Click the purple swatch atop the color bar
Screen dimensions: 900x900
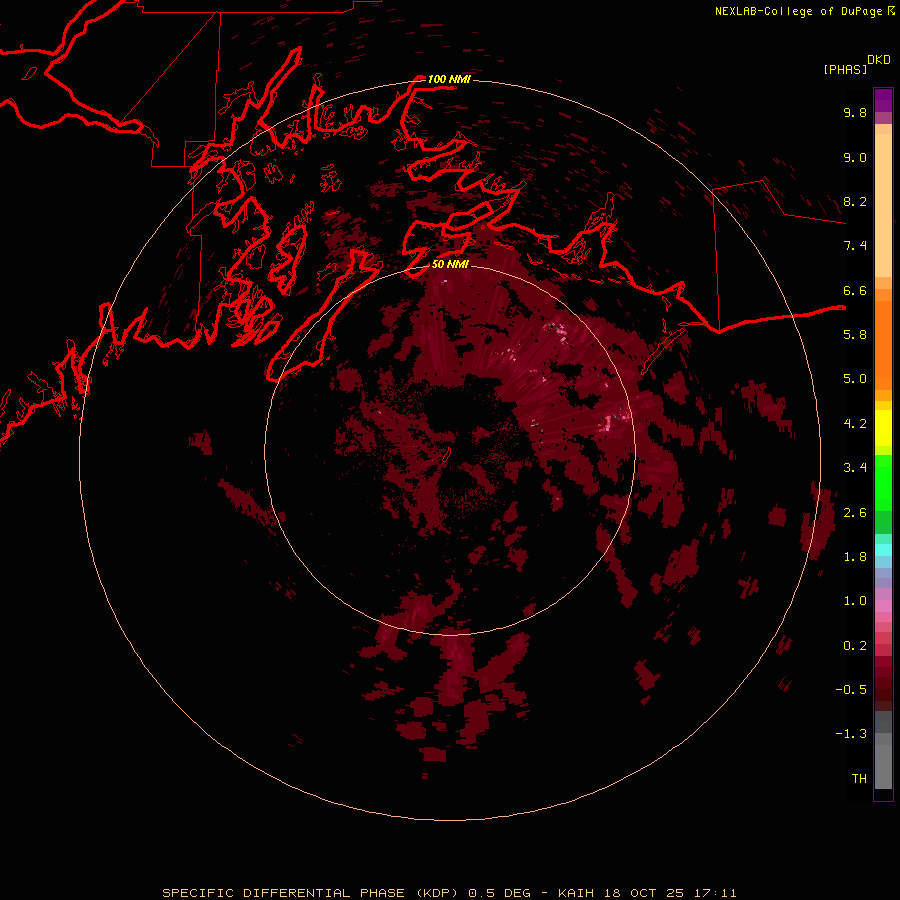click(x=883, y=100)
